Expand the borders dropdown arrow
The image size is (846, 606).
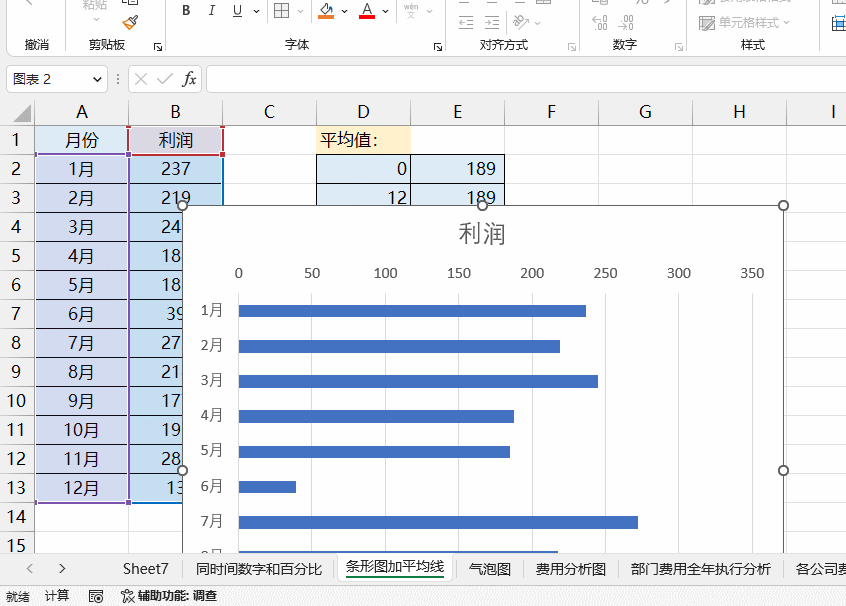click(301, 11)
